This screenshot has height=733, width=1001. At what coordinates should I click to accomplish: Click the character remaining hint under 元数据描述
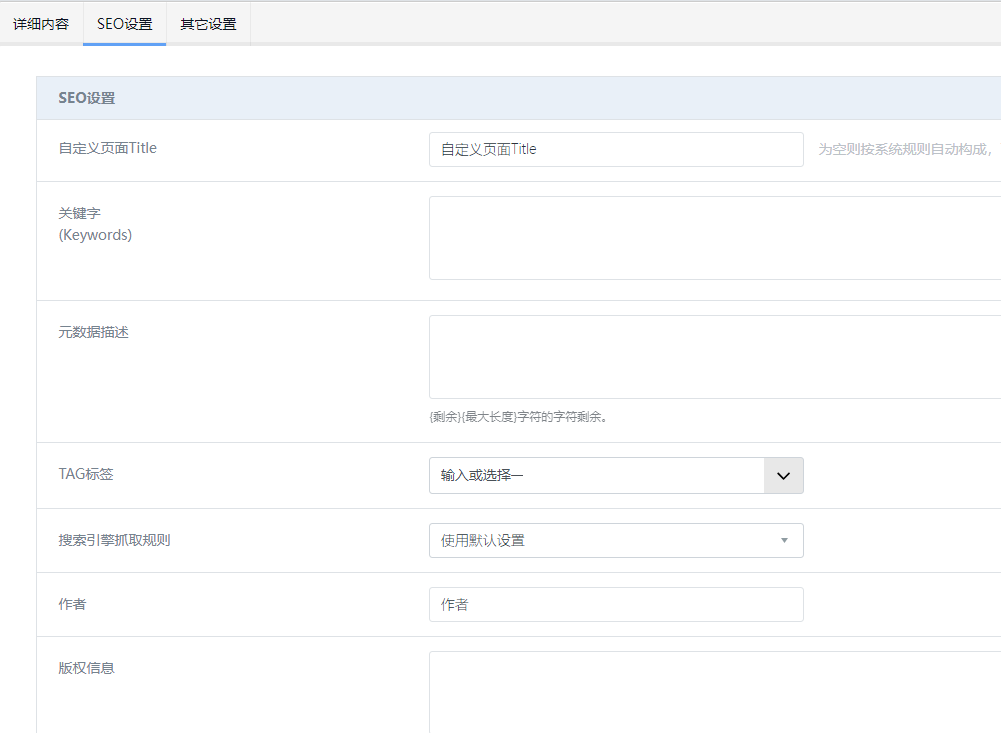(x=518, y=417)
